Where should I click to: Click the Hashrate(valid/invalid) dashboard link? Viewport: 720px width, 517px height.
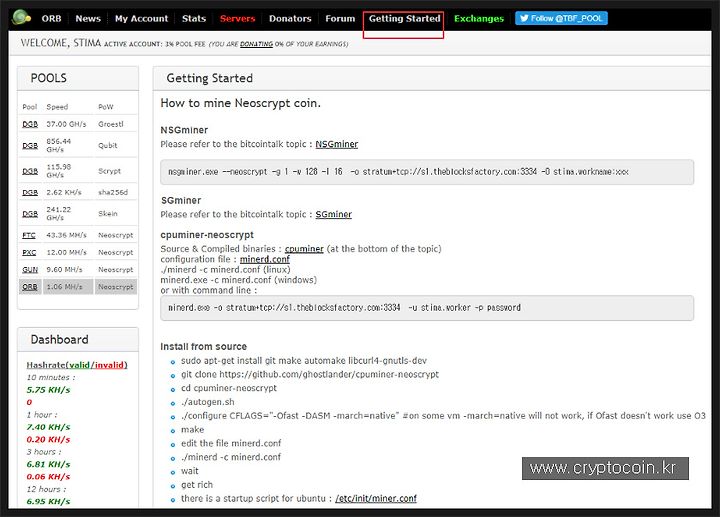pos(77,365)
